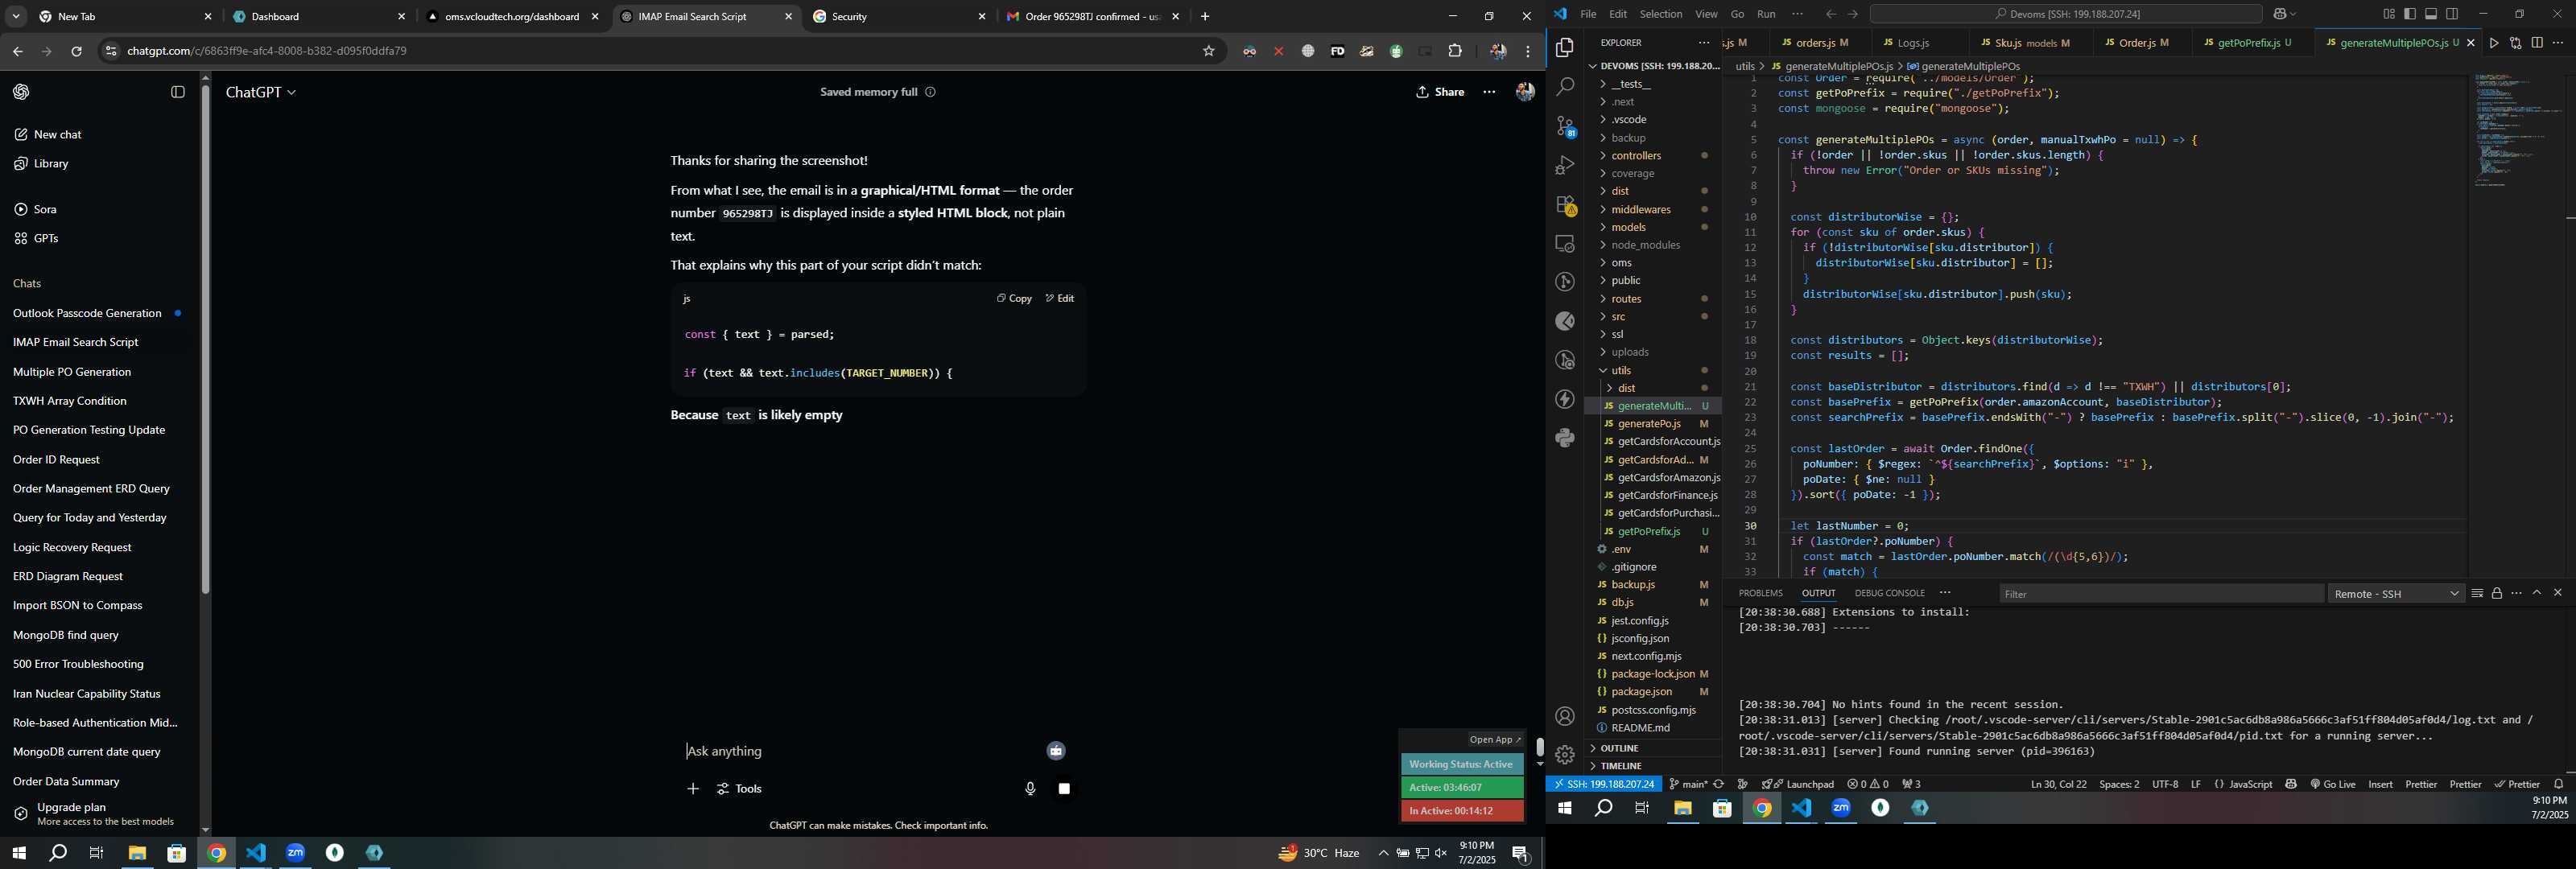Switch to DEBUG CONSOLE panel tab
Viewport: 2576px width, 869px height.
(x=1889, y=593)
